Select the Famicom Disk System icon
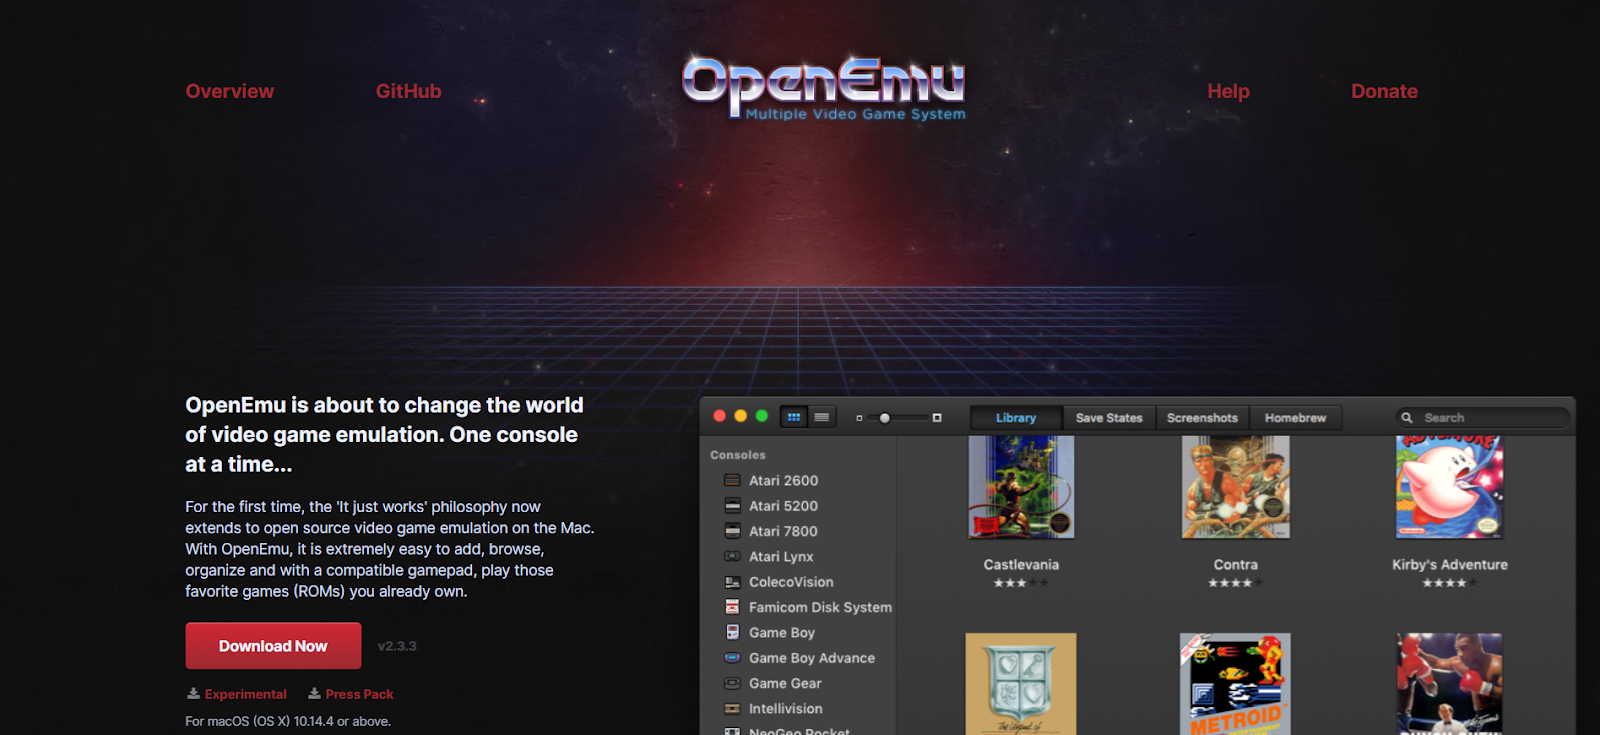The height and width of the screenshot is (735, 1600). (732, 607)
